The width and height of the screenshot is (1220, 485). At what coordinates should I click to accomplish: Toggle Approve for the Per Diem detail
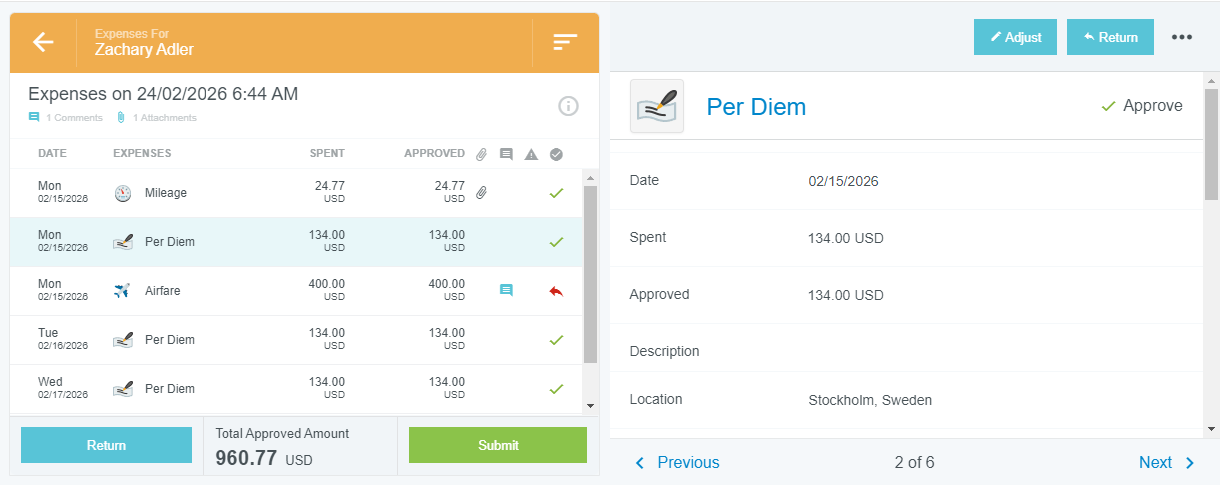click(1141, 106)
